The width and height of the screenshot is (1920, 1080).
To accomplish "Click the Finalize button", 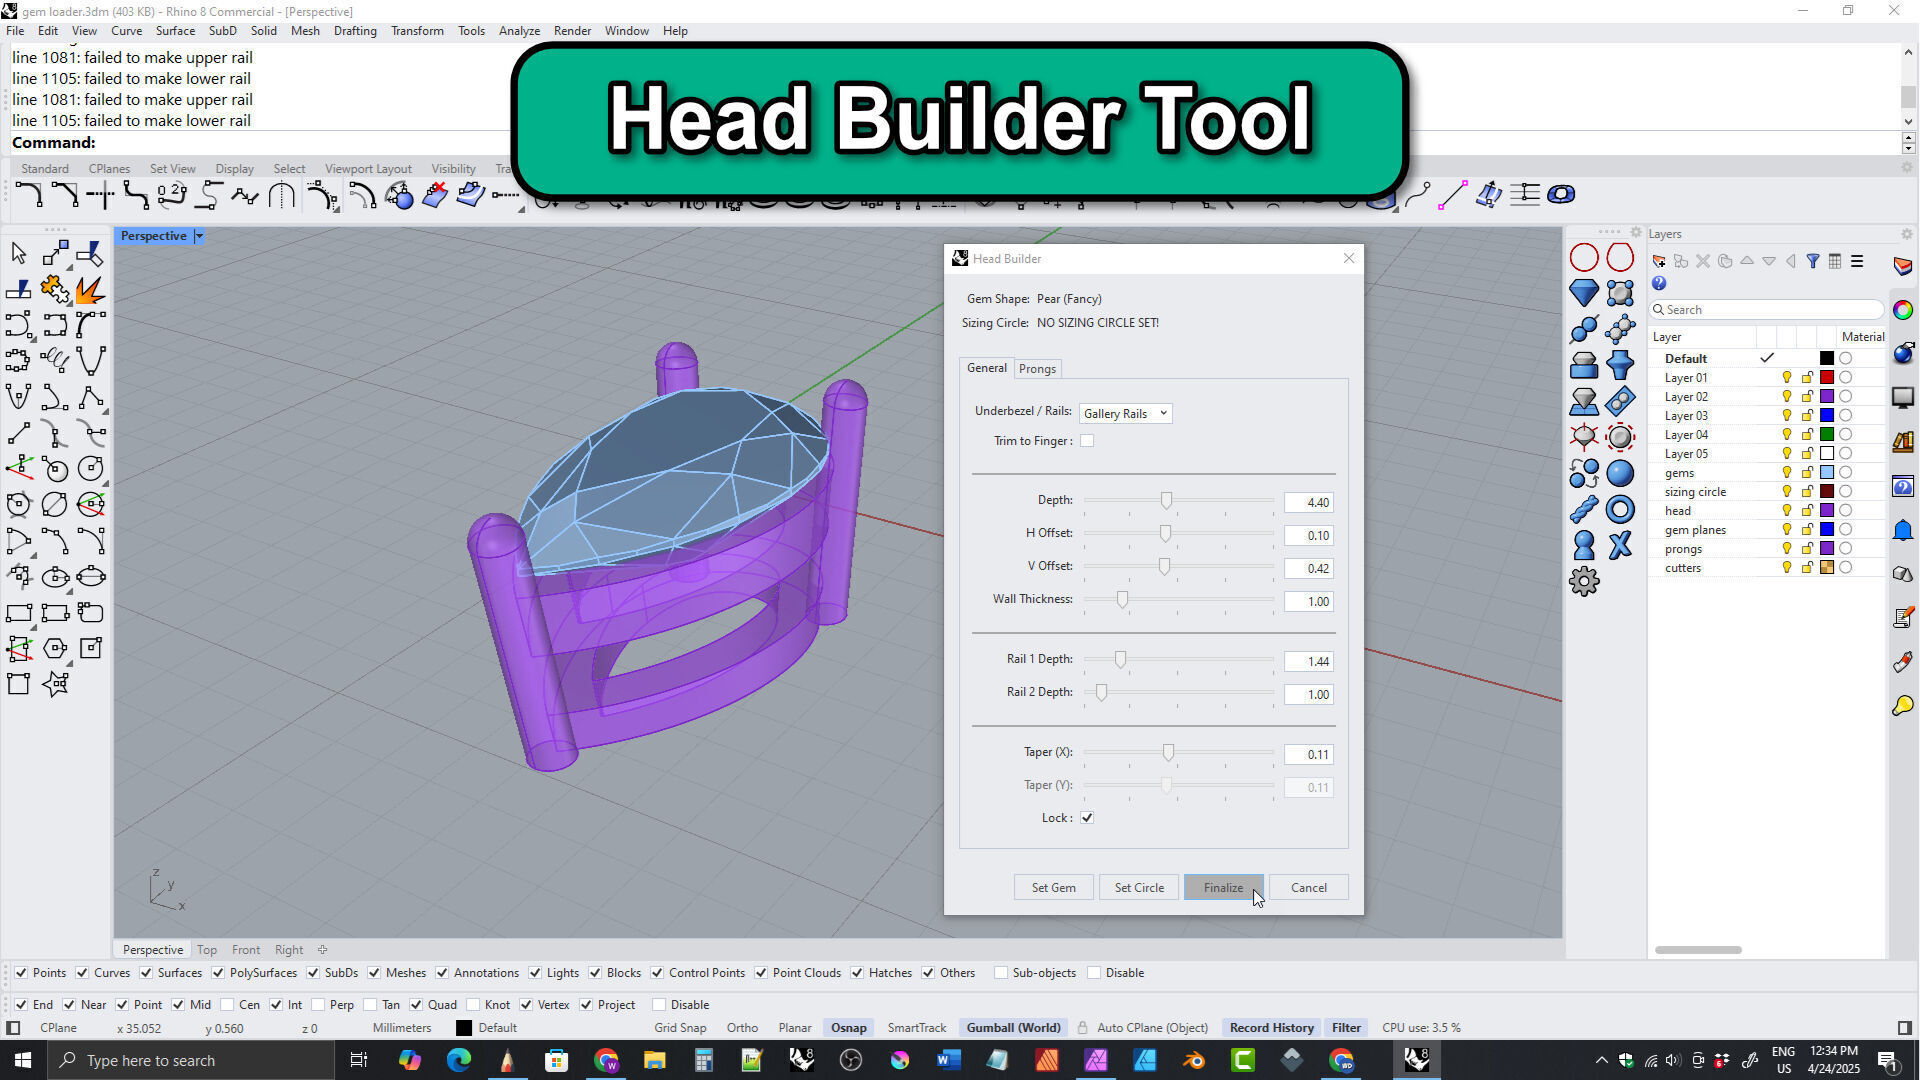I will (x=1223, y=888).
